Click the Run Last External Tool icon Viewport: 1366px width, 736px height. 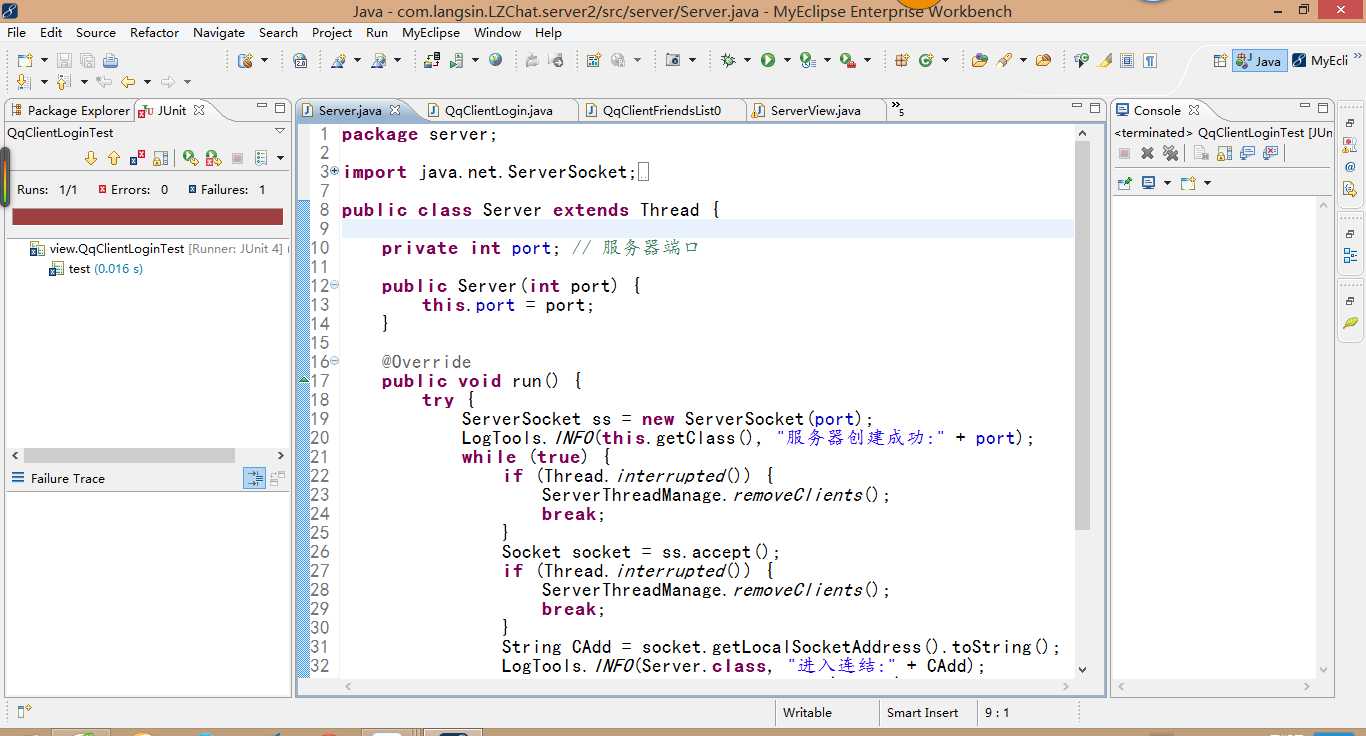(848, 61)
